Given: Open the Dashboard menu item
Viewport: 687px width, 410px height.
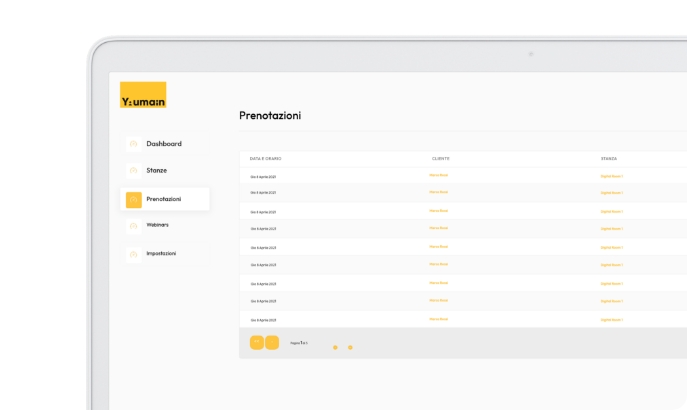Looking at the screenshot, I should [164, 144].
